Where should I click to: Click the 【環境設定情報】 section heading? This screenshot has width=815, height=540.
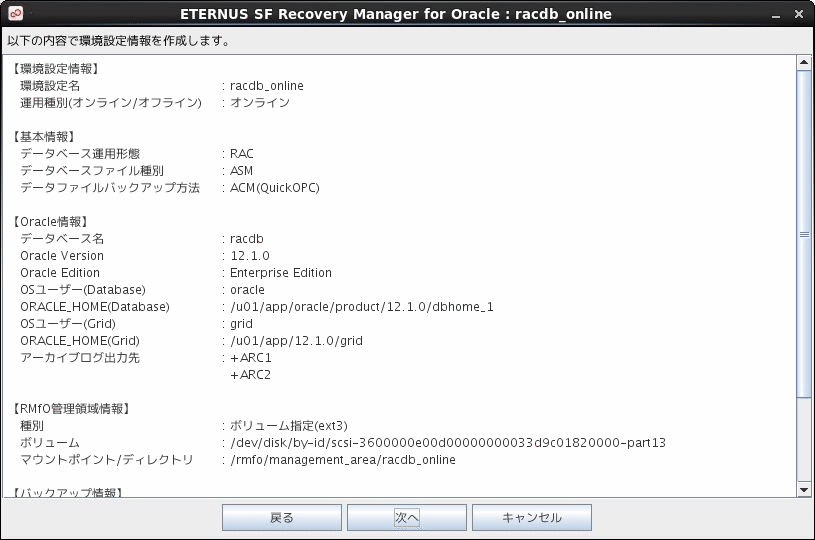point(56,69)
